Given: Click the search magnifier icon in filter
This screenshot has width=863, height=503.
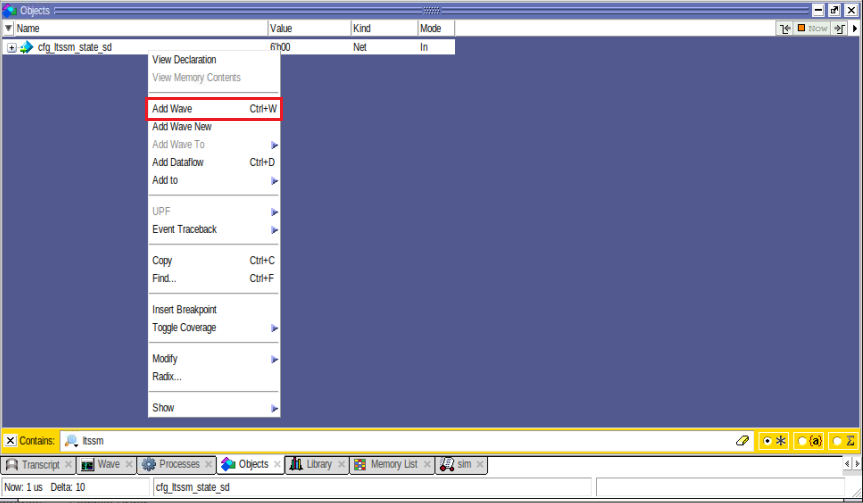Looking at the screenshot, I should pyautogui.click(x=71, y=440).
